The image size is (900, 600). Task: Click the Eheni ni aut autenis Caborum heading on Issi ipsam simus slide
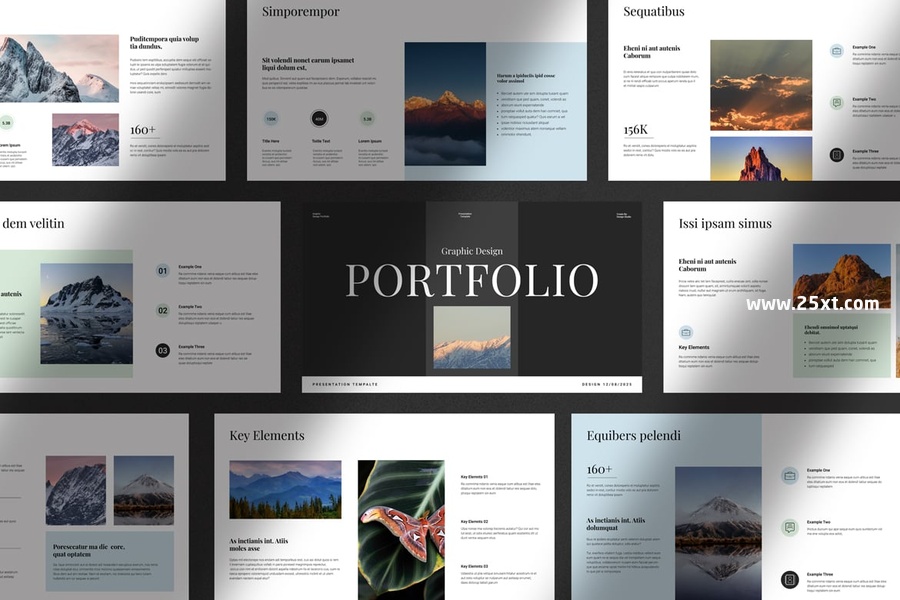click(707, 265)
